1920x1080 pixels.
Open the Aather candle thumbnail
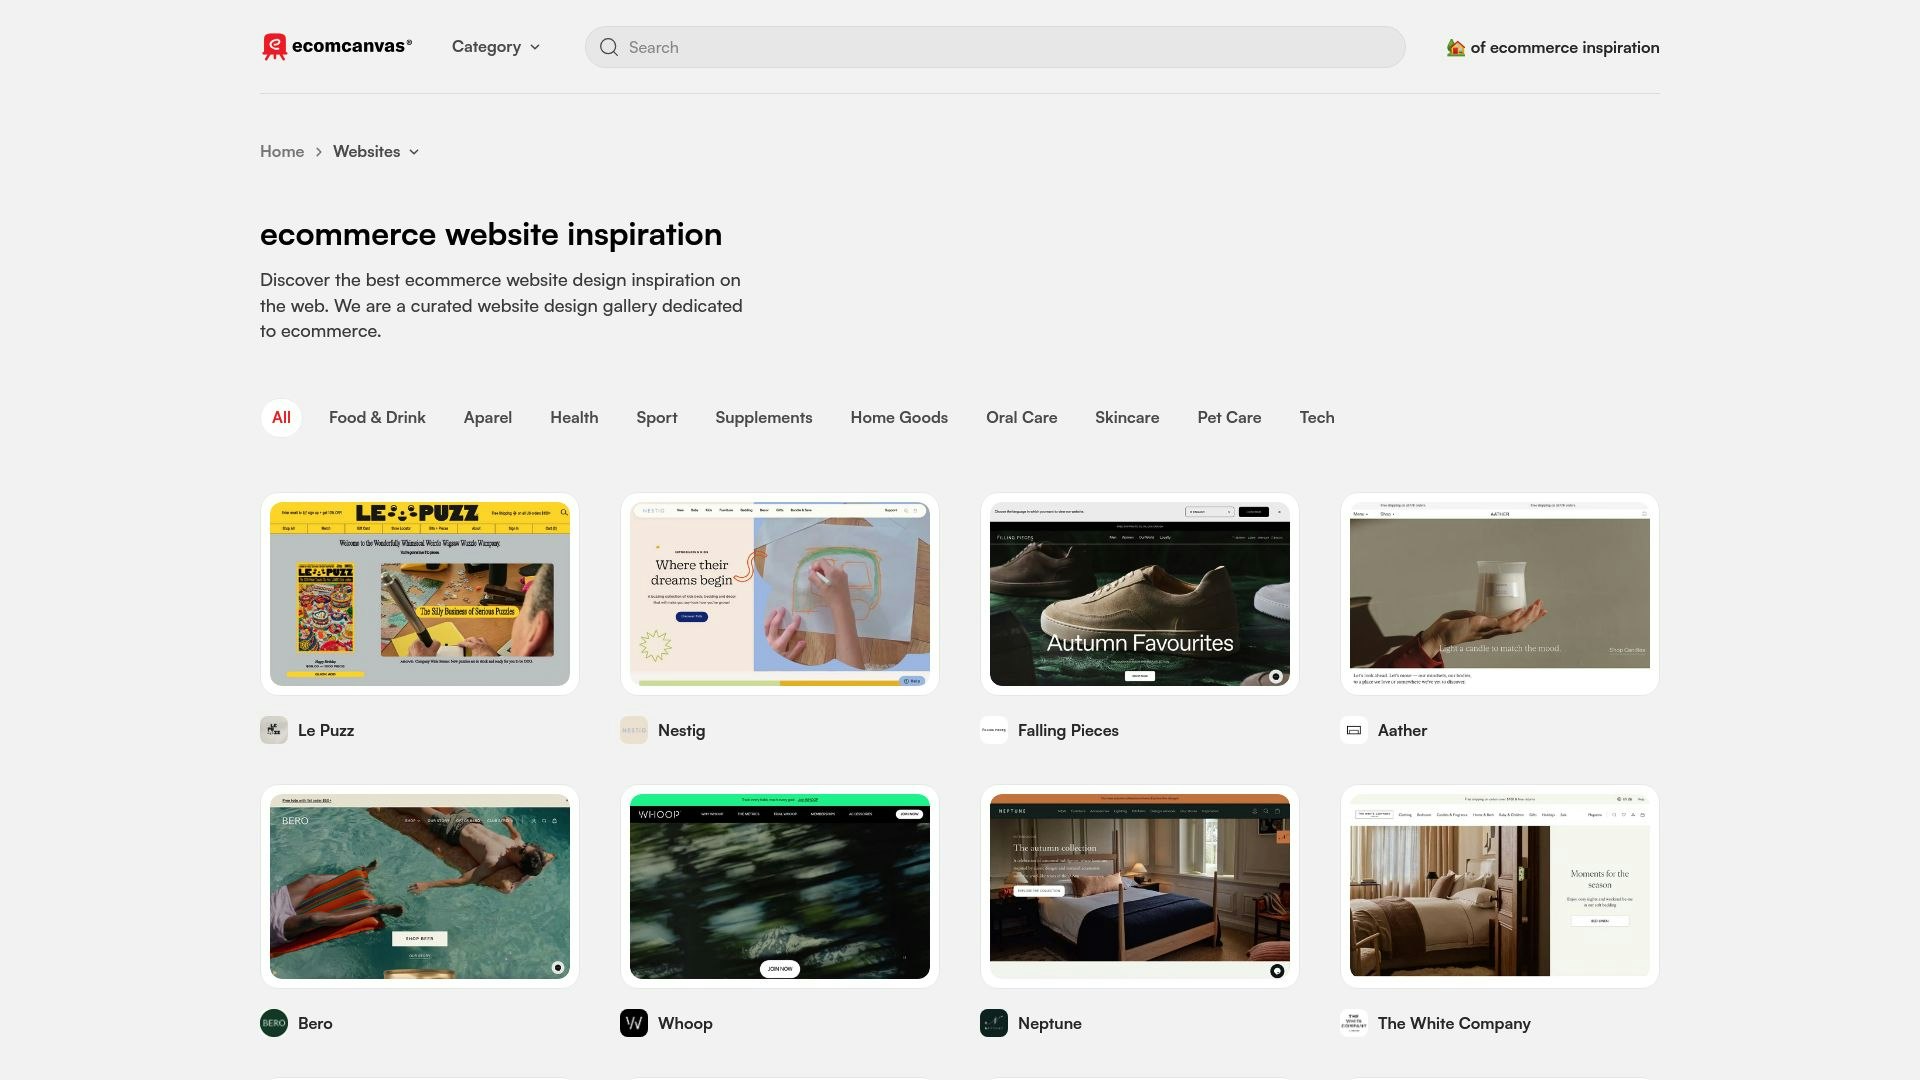pyautogui.click(x=1500, y=594)
